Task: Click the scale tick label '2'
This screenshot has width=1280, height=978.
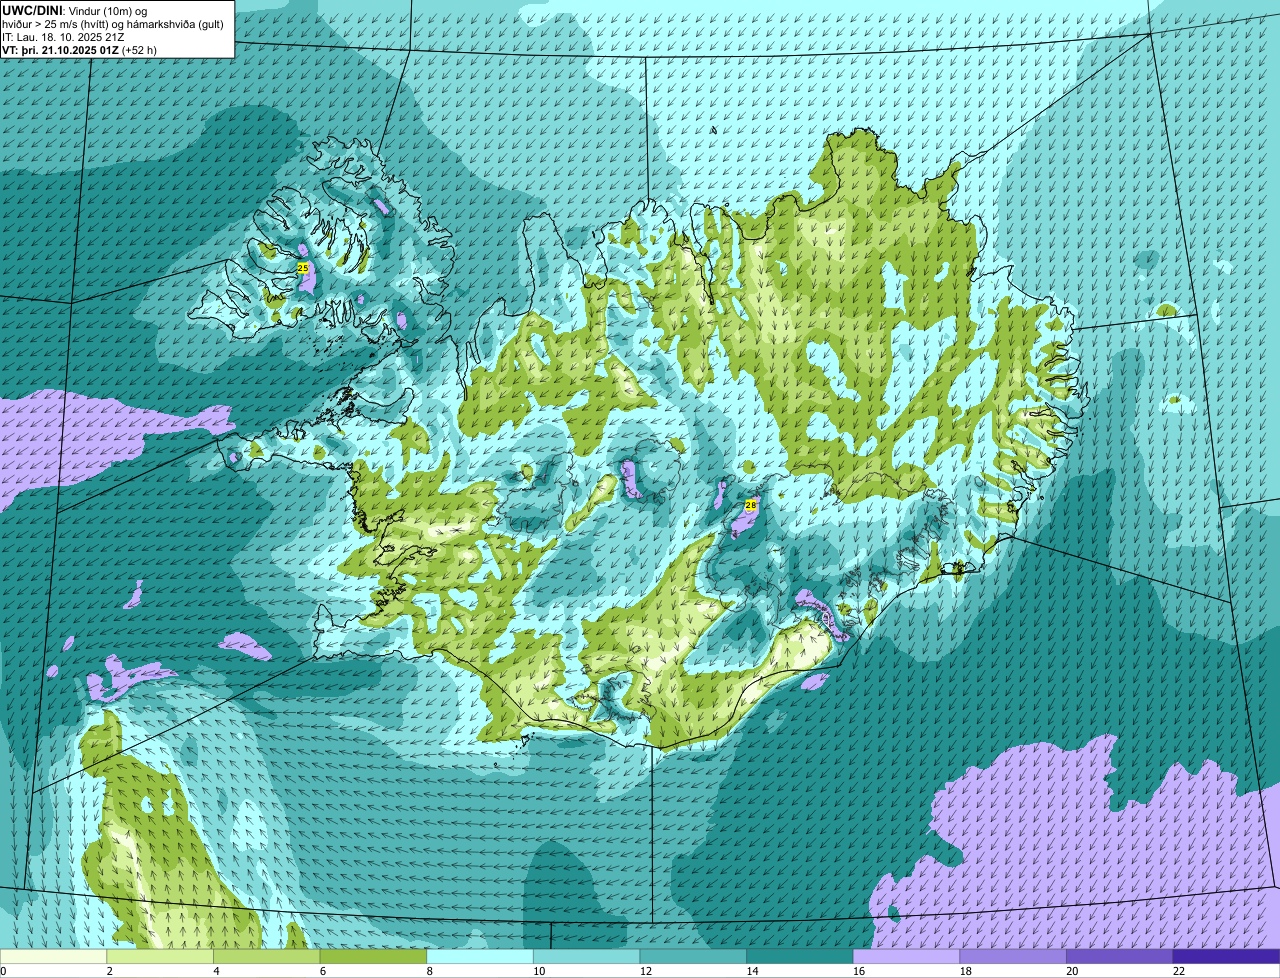Action: click(110, 971)
